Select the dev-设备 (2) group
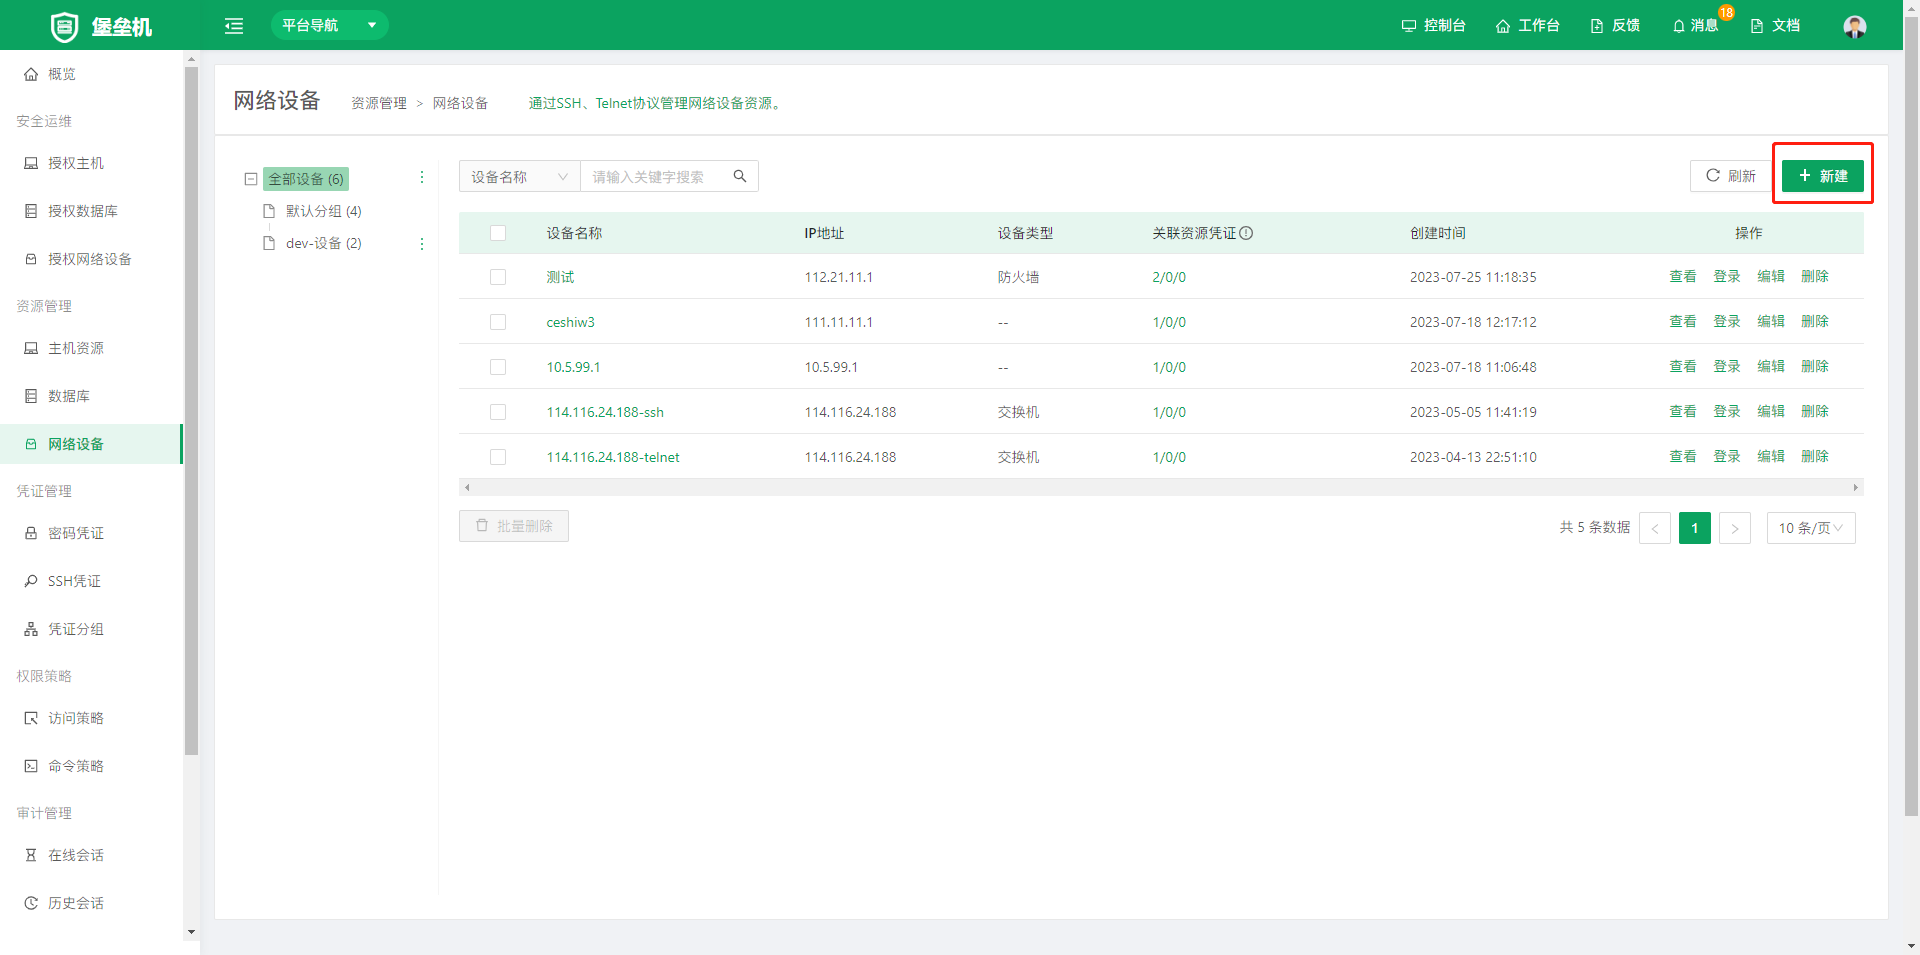Viewport: 1920px width, 955px height. pos(323,243)
